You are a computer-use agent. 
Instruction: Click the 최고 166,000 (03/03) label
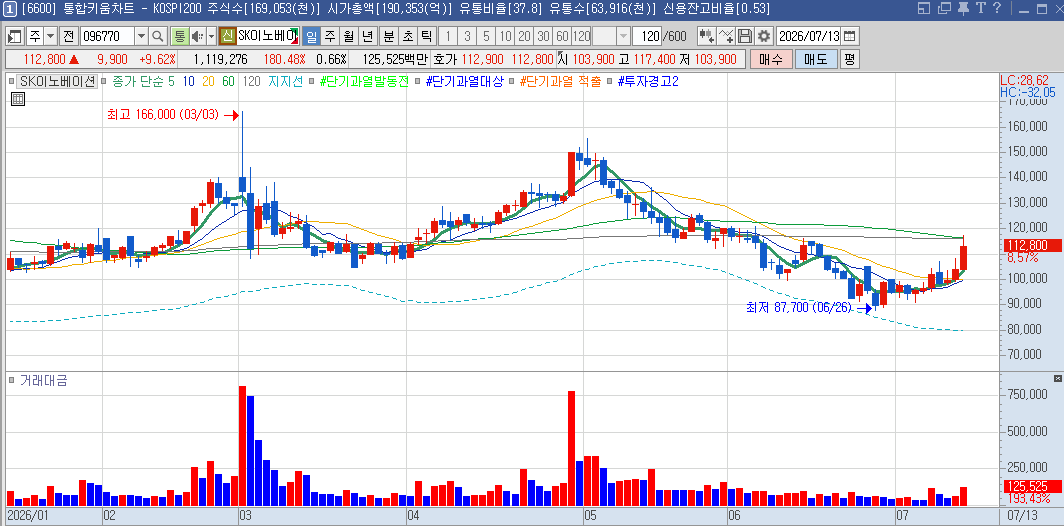[x=163, y=115]
